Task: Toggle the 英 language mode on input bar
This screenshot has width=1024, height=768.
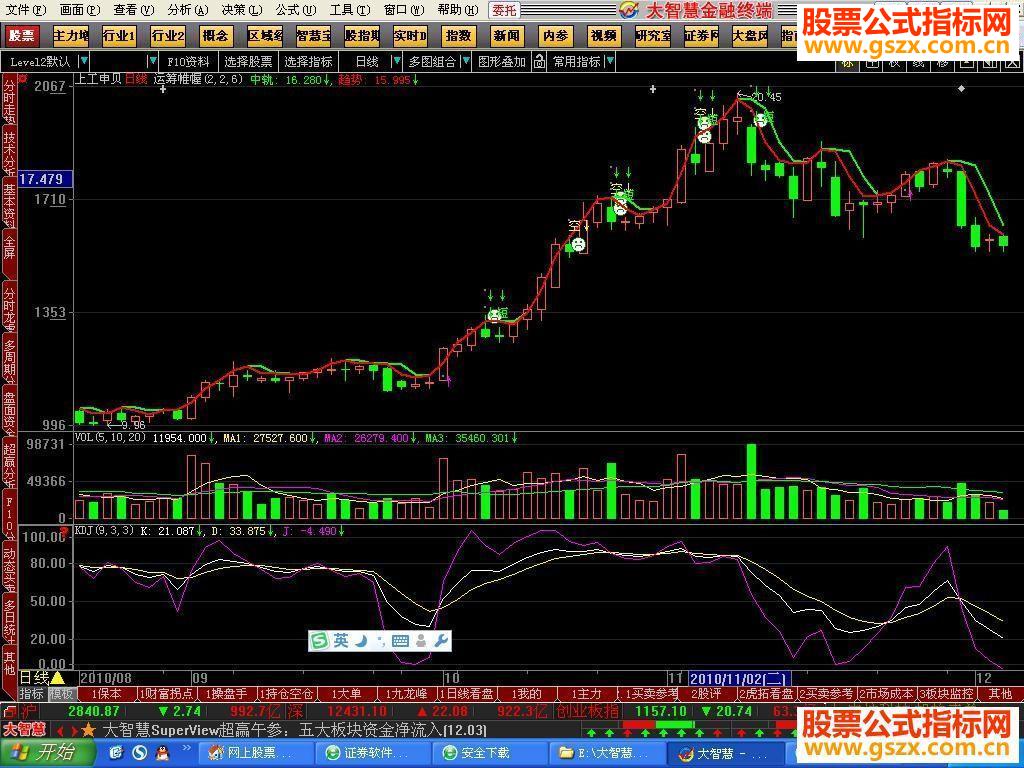Action: [x=341, y=641]
